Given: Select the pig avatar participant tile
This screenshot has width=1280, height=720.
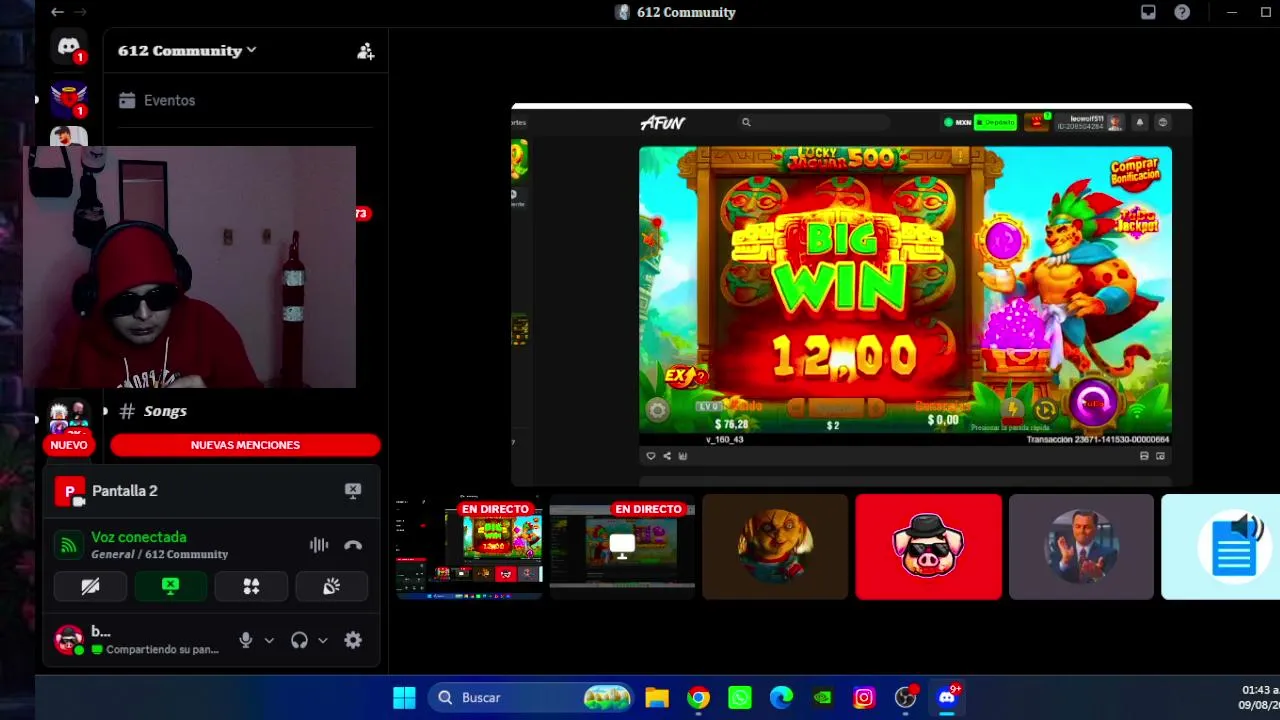Looking at the screenshot, I should (928, 547).
